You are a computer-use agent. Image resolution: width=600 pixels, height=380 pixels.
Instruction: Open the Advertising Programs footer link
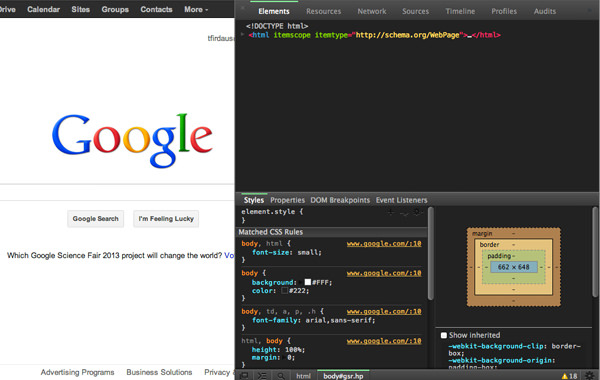(77, 372)
